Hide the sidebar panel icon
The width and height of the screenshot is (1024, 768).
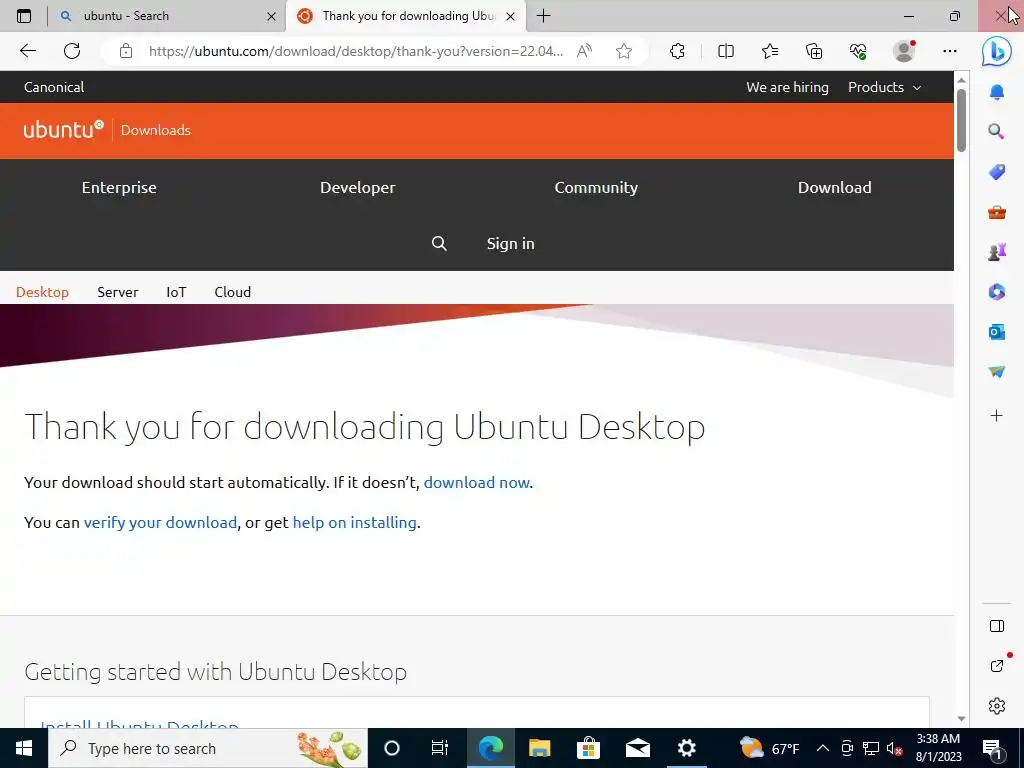[997, 626]
